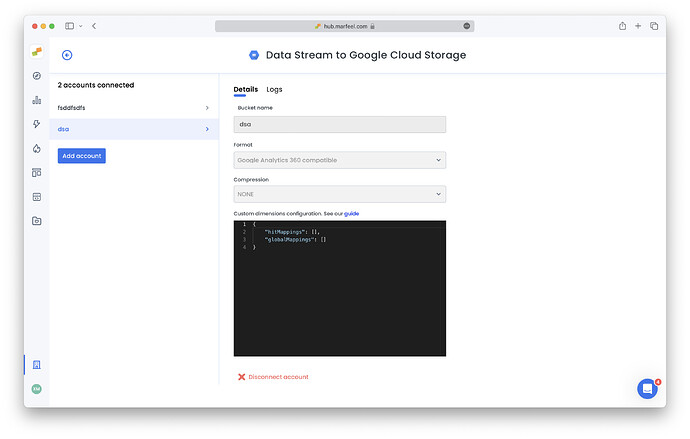Viewport: 690px width, 439px height.
Task: Click the browser sidebar toggle icon
Action: [x=70, y=26]
